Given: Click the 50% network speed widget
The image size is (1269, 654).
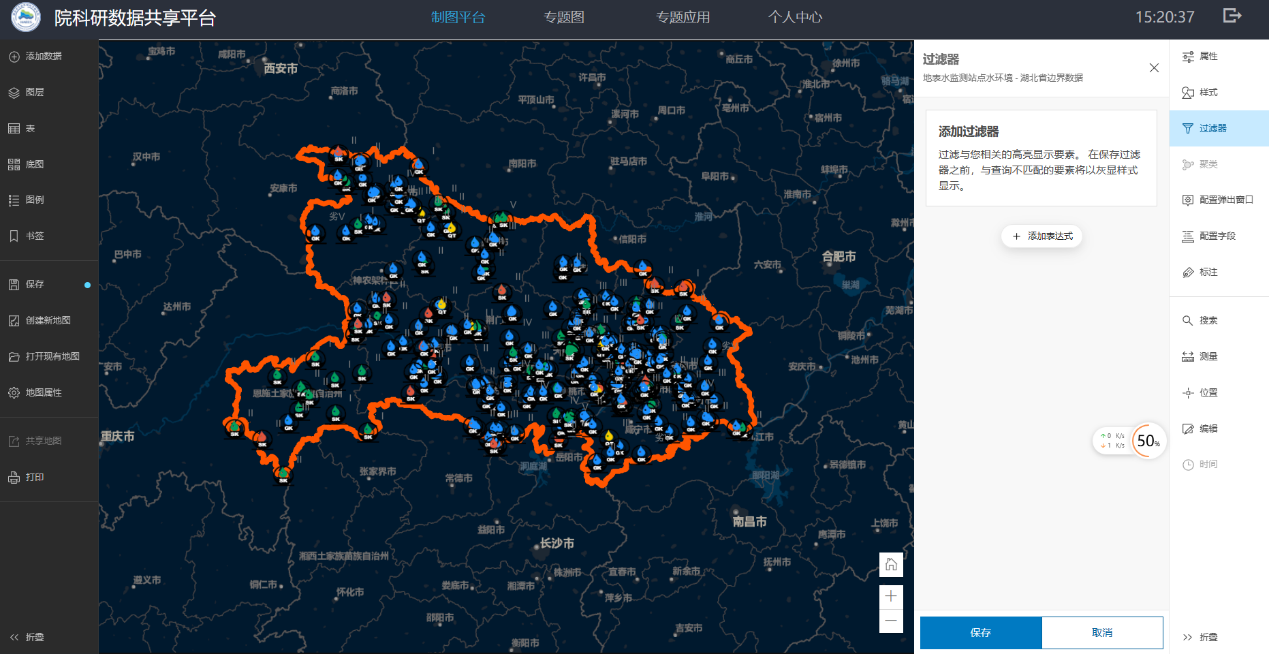Looking at the screenshot, I should [1130, 440].
